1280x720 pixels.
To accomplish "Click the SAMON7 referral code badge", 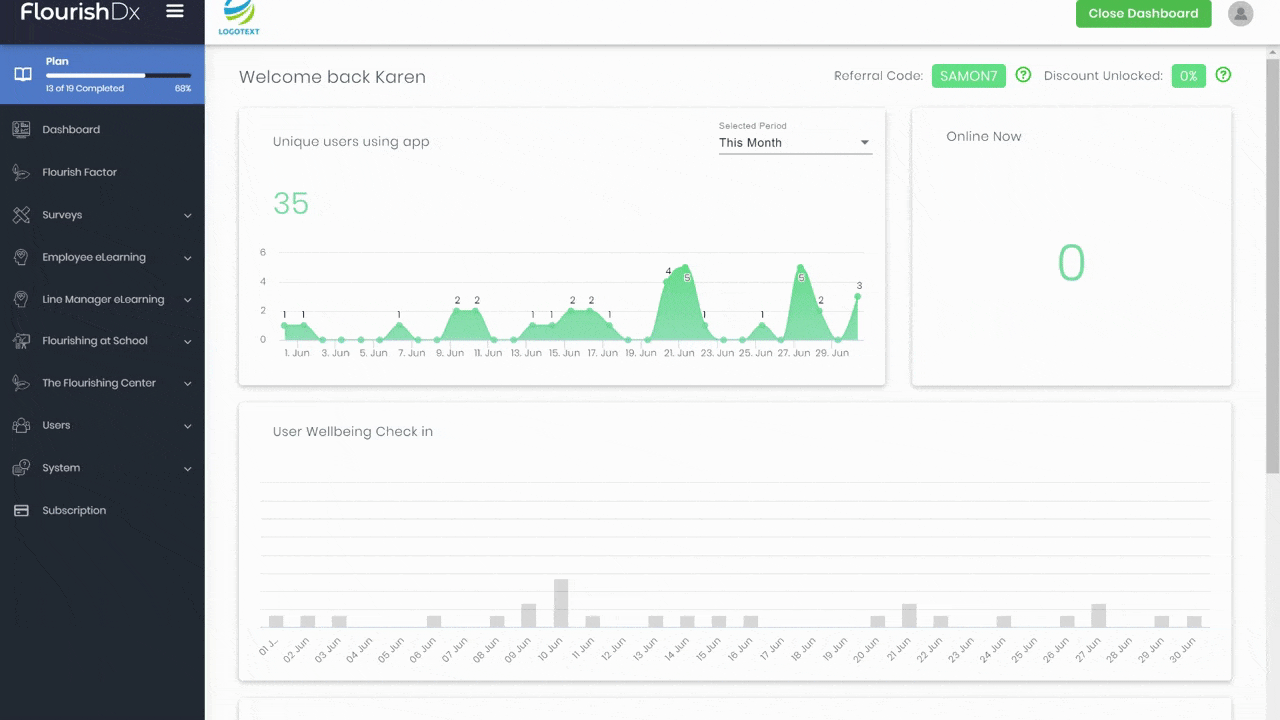I will [x=968, y=76].
